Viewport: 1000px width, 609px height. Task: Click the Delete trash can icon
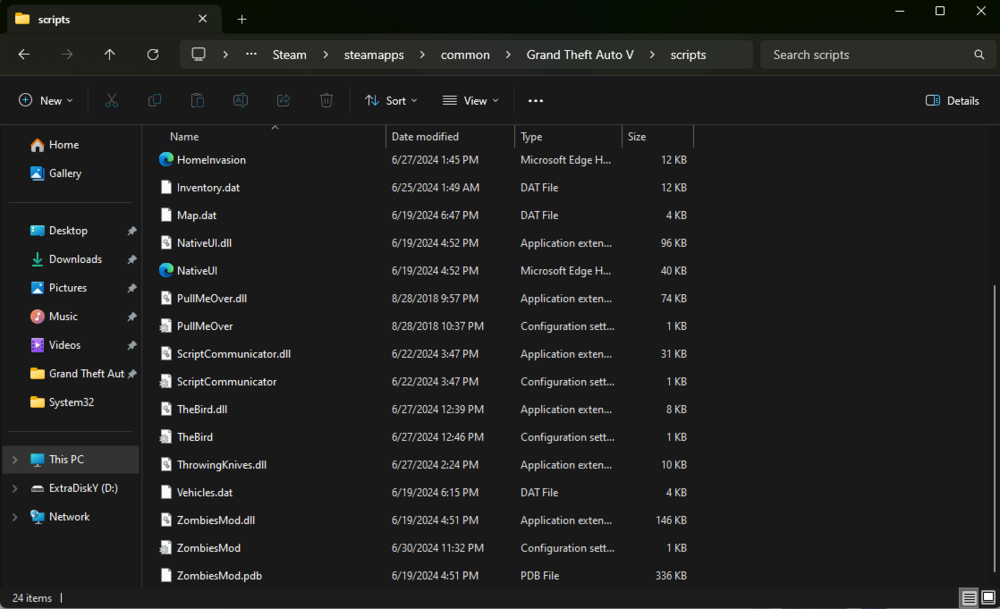pyautogui.click(x=326, y=101)
